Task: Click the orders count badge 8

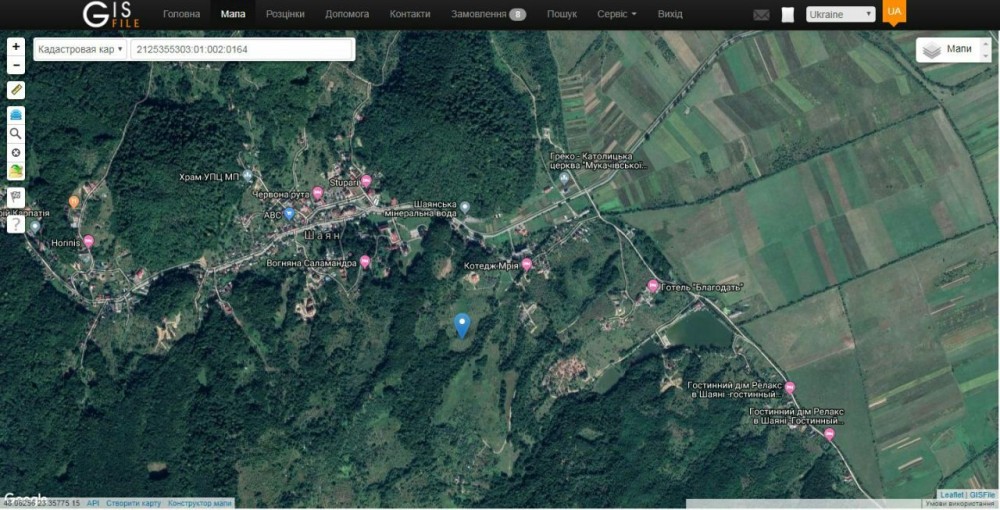Action: tap(517, 14)
